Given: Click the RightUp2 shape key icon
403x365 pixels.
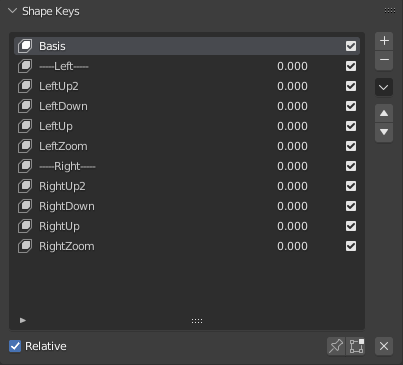Looking at the screenshot, I should 25,186.
